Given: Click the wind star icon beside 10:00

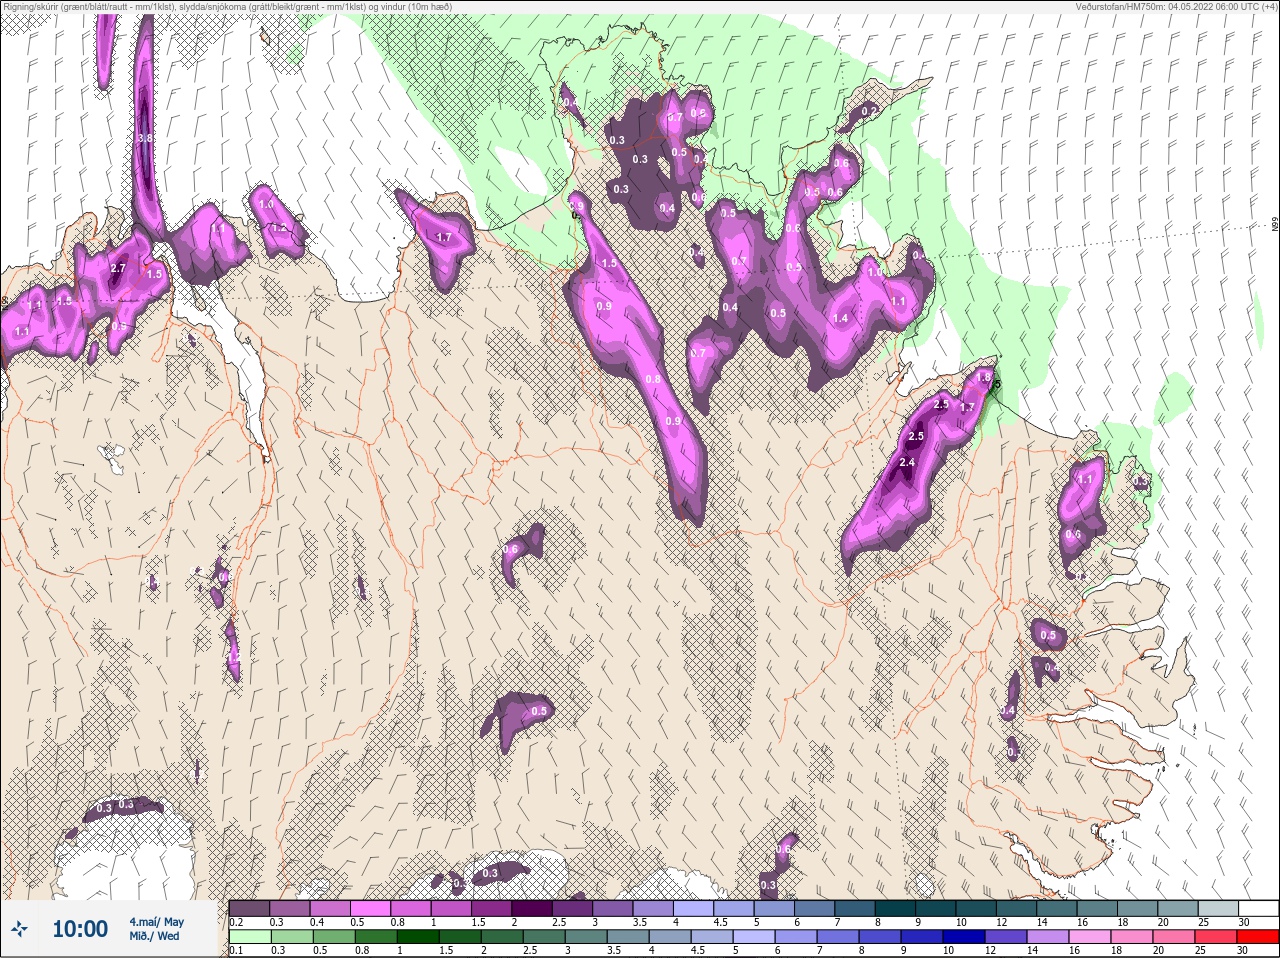Looking at the screenshot, I should [20, 929].
